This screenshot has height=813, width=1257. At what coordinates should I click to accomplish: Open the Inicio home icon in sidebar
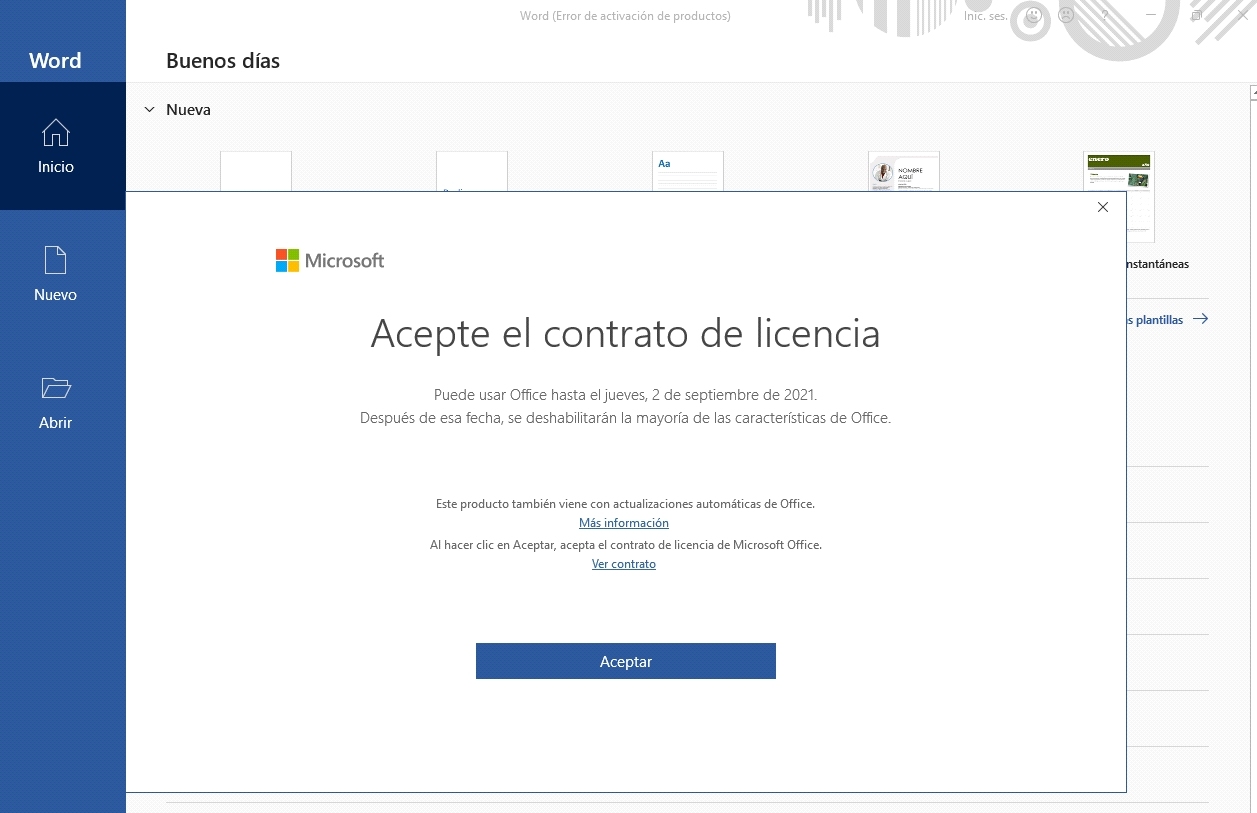point(56,133)
